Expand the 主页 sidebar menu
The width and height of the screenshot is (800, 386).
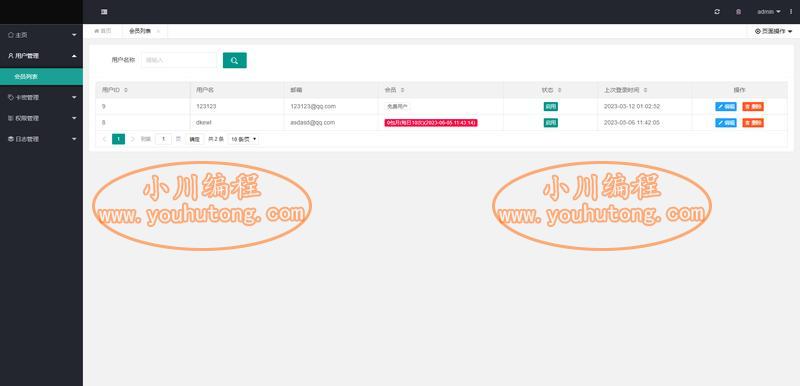(x=41, y=35)
